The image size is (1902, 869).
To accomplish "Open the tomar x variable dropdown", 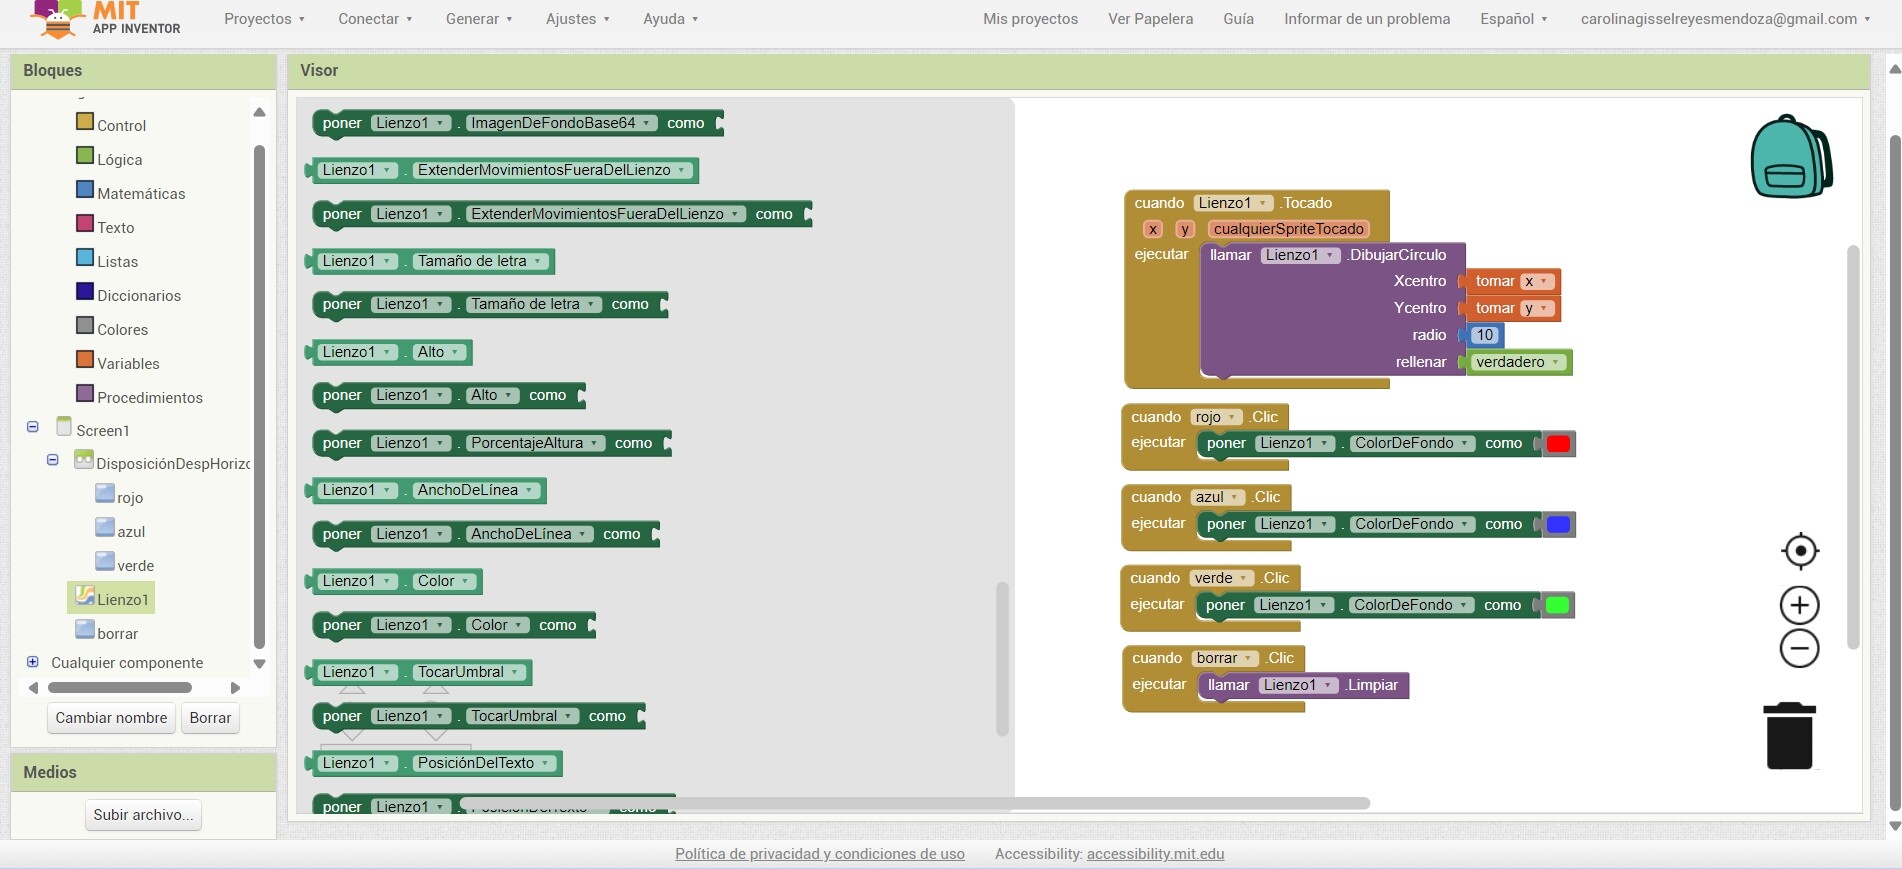I will click(x=1537, y=281).
